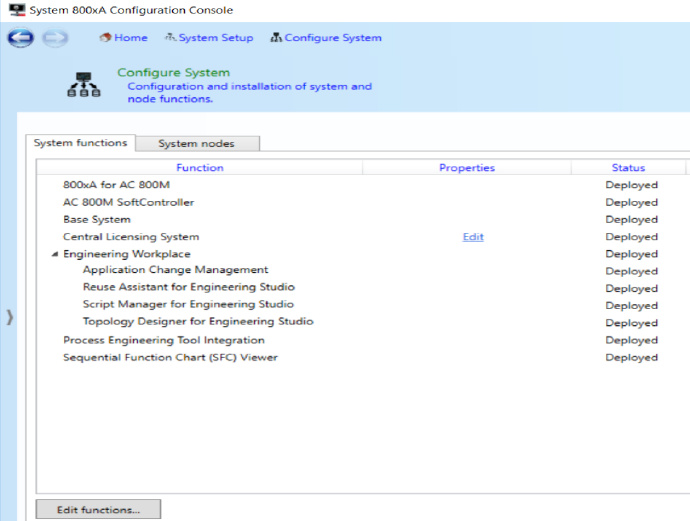Viewport: 690px width, 521px height.
Task: Go back with the blue back arrow
Action: (x=20, y=38)
